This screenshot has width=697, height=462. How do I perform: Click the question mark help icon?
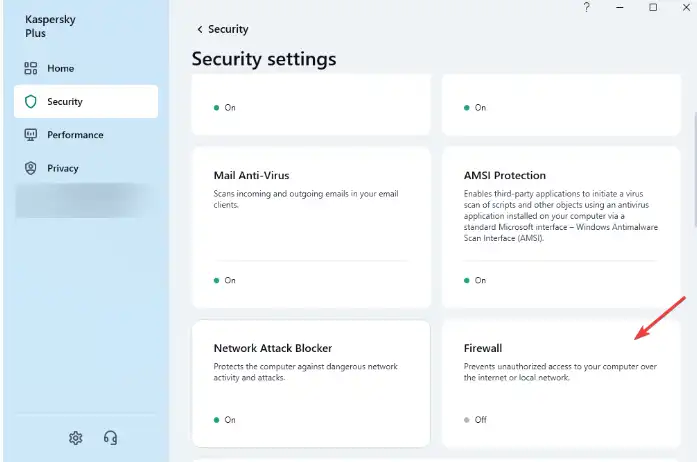587,7
